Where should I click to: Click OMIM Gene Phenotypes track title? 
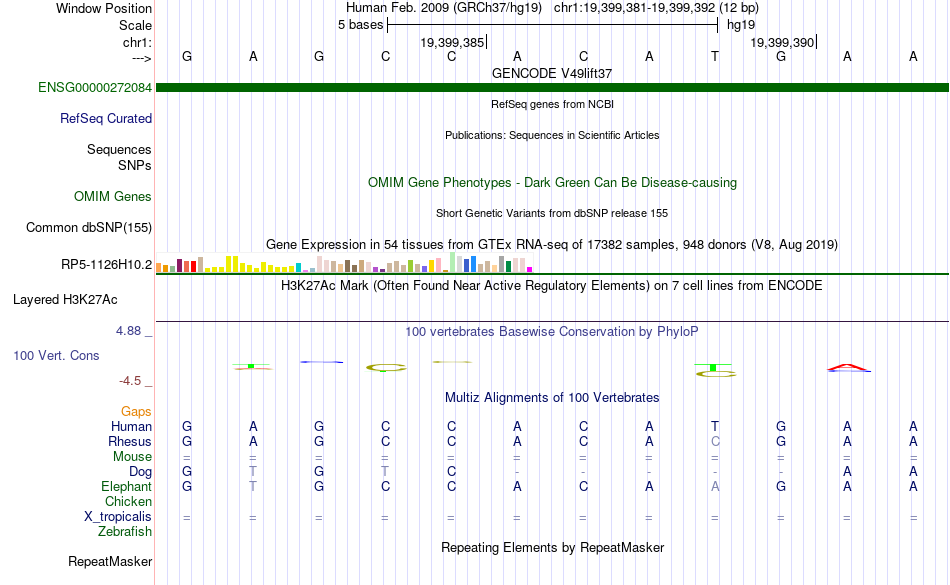click(552, 182)
